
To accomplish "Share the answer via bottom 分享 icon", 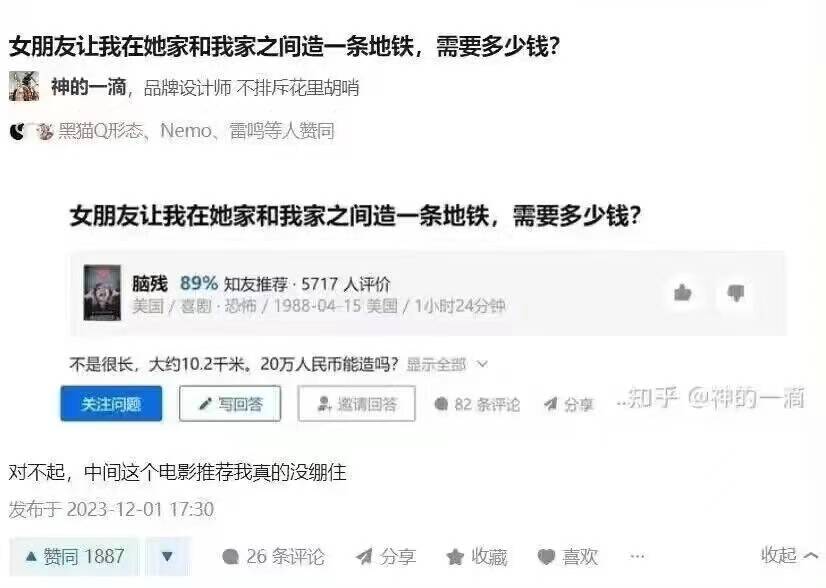I will (364, 556).
